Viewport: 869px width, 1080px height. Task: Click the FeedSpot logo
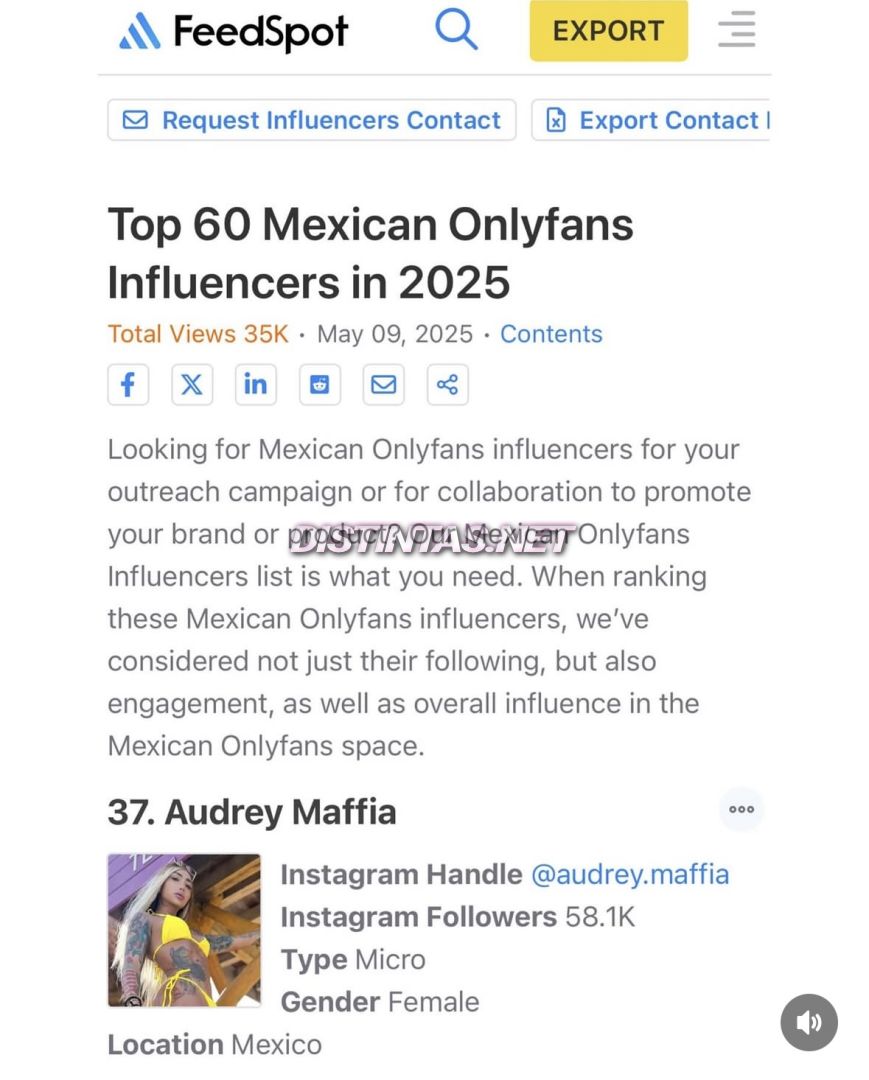[x=234, y=32]
